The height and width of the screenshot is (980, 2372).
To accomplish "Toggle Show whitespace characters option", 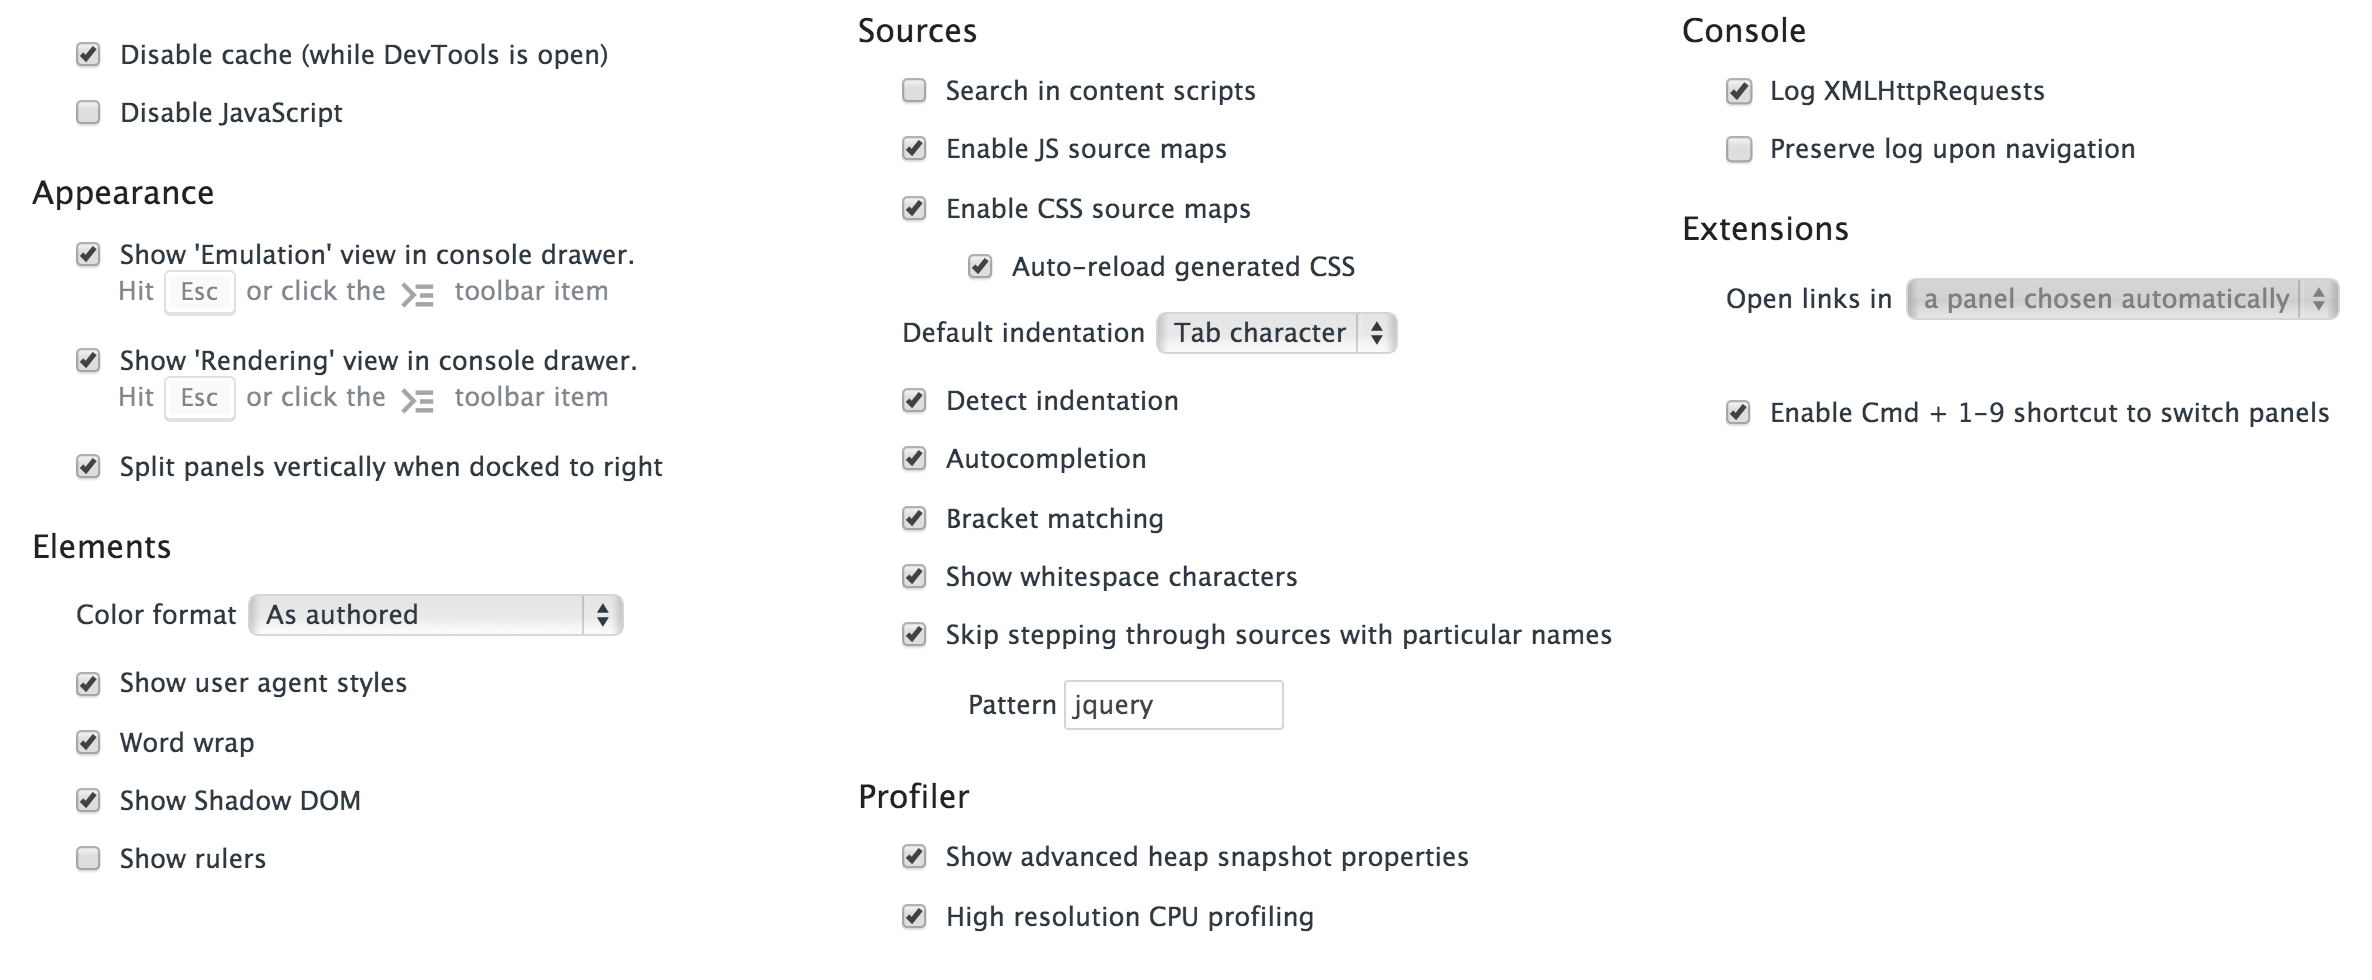I will pos(914,576).
